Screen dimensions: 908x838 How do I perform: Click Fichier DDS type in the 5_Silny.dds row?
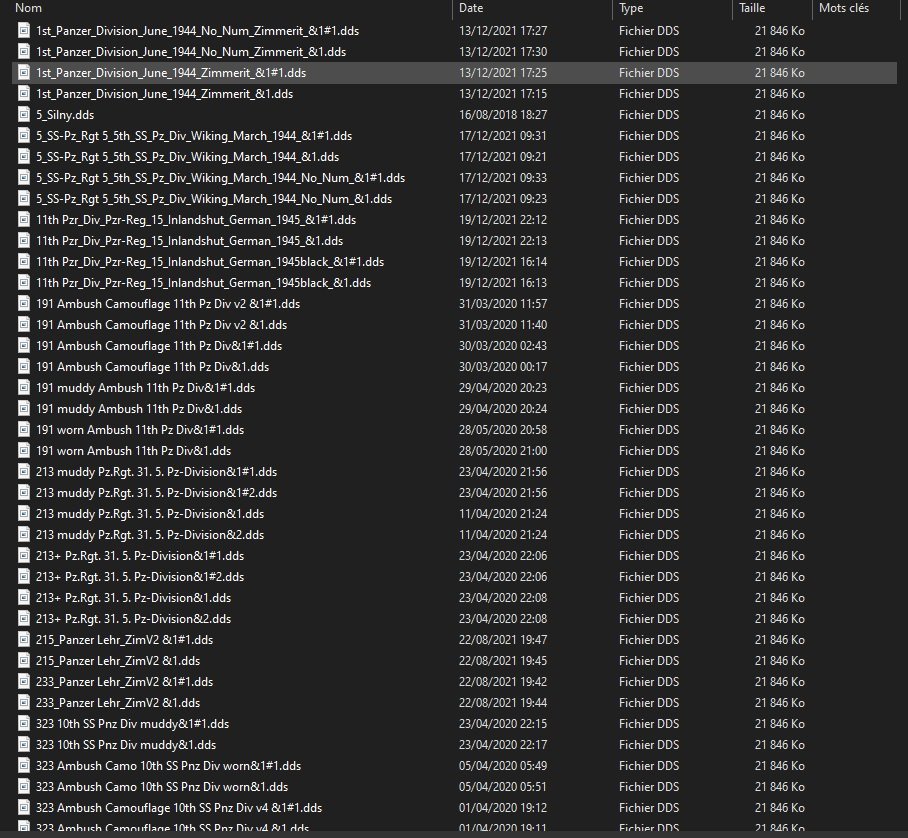coord(649,115)
